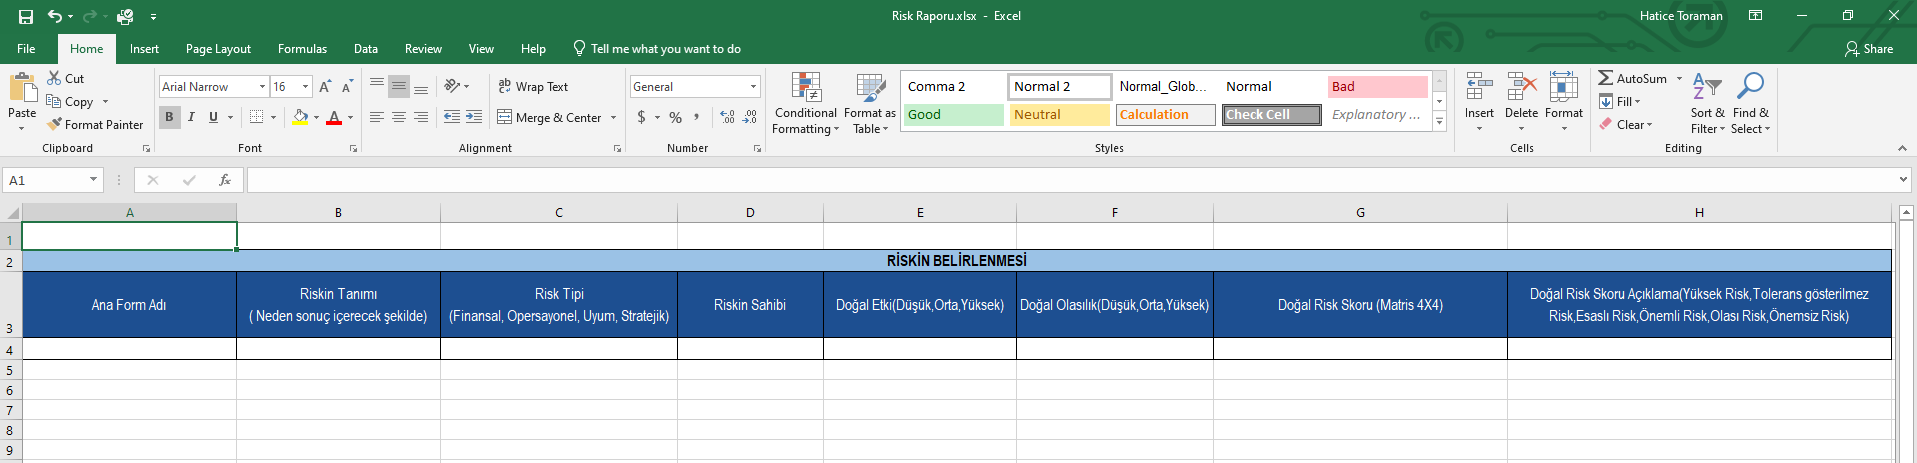Click the Format Painter brush icon
1917x463 pixels.
56,125
